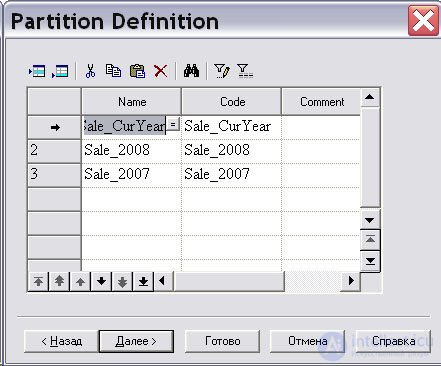The image size is (441, 366).
Task: Click the Sale_2007 Name cell
Action: (131, 175)
